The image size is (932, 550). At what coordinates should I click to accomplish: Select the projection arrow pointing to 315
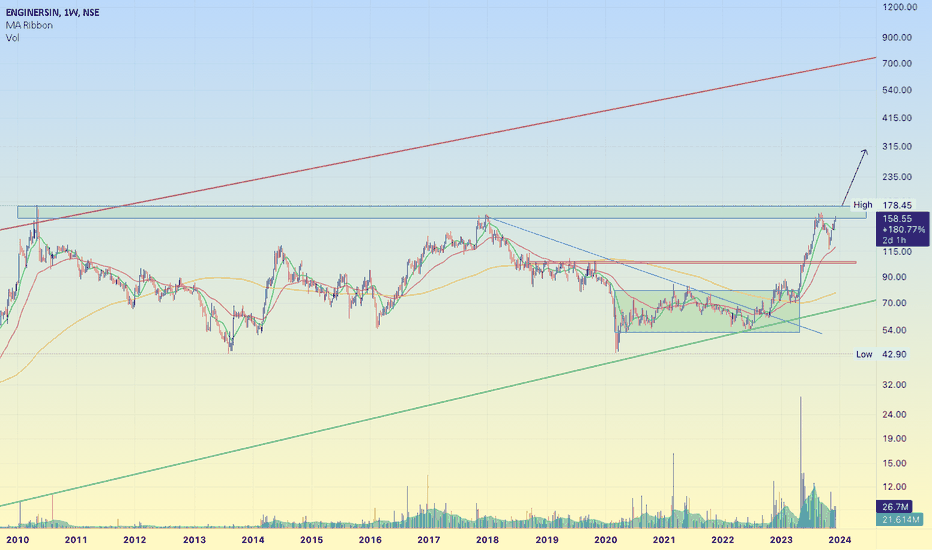click(x=854, y=177)
